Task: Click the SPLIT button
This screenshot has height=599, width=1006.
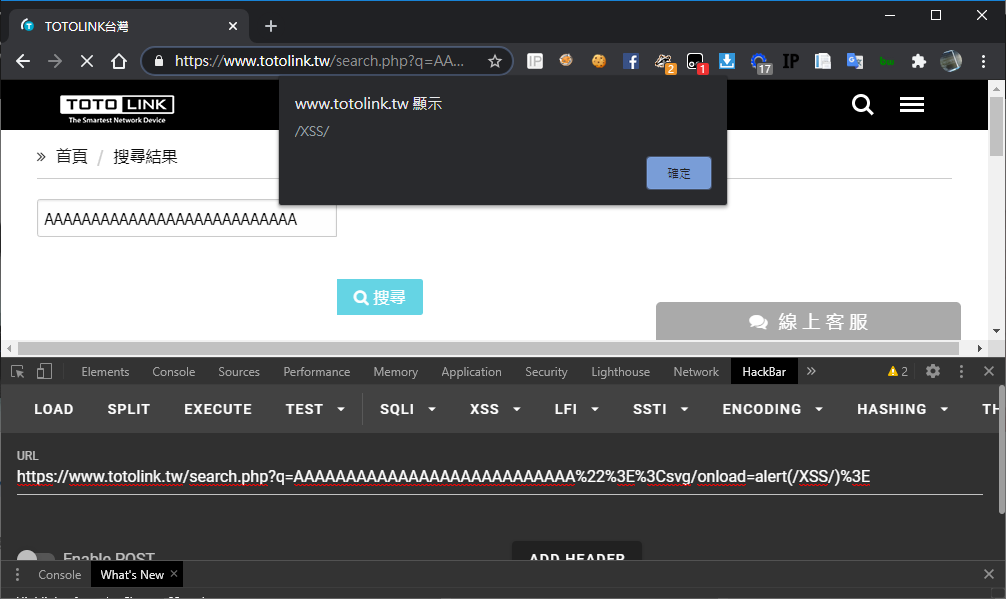Action: pos(128,409)
